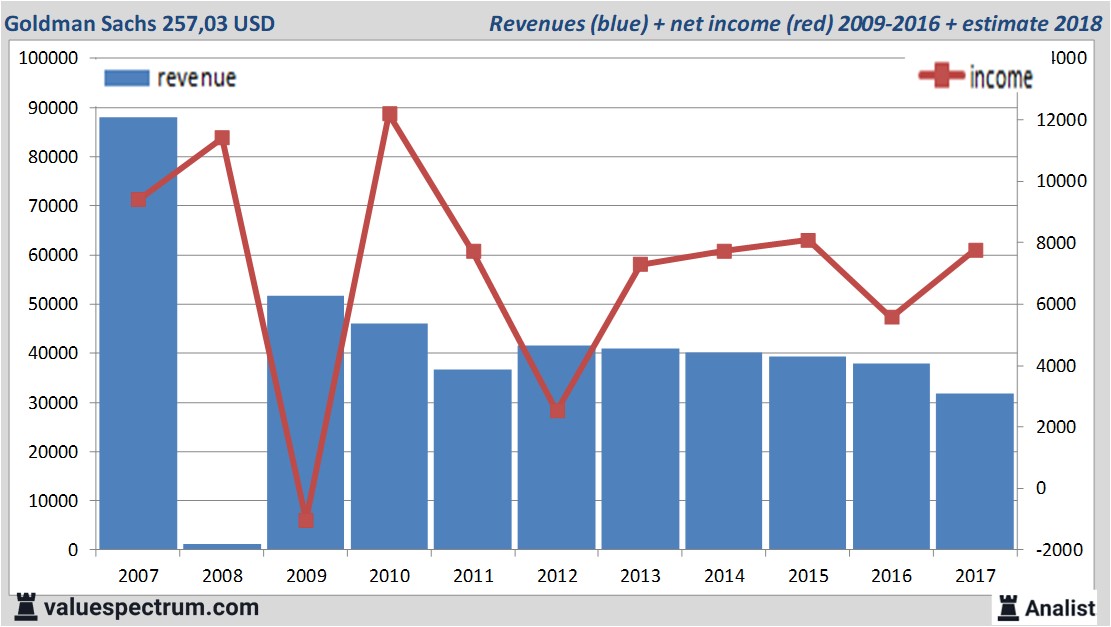The width and height of the screenshot is (1111, 627).
Task: Select the 2009 negative income data point
Action: pyautogui.click(x=306, y=520)
